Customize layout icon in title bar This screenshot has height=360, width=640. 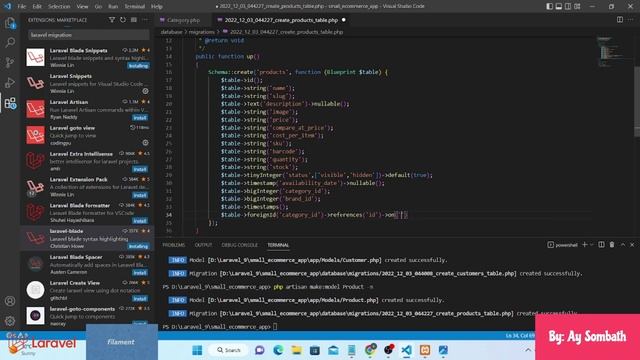click(577, 7)
